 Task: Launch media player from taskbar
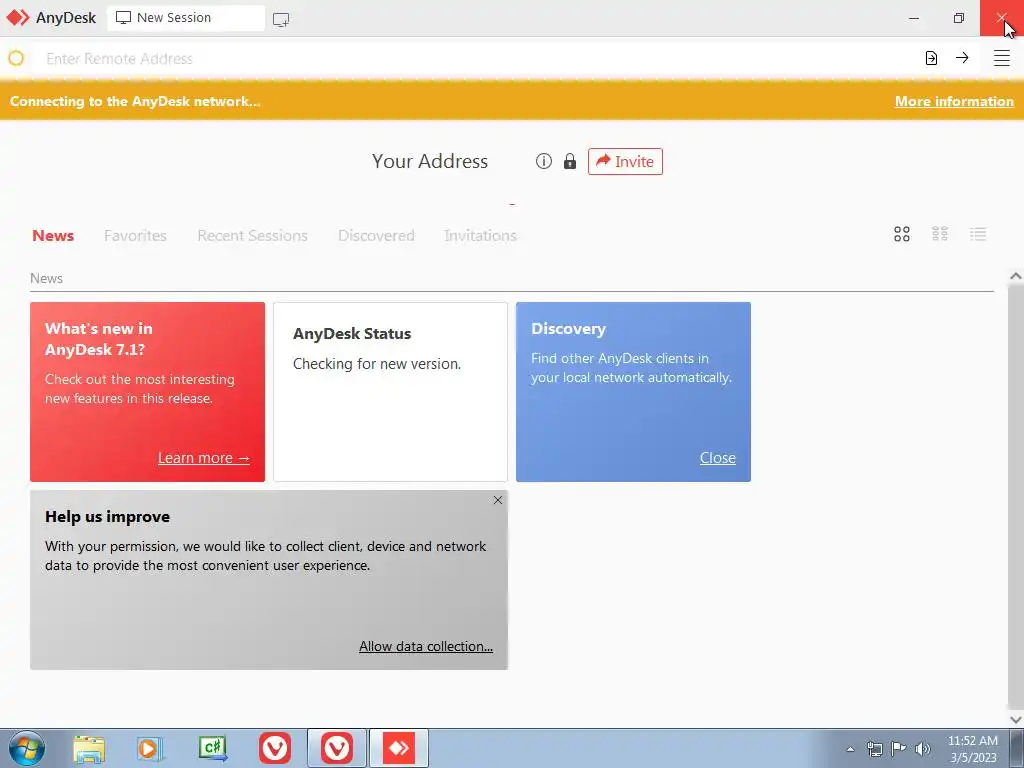(x=150, y=748)
